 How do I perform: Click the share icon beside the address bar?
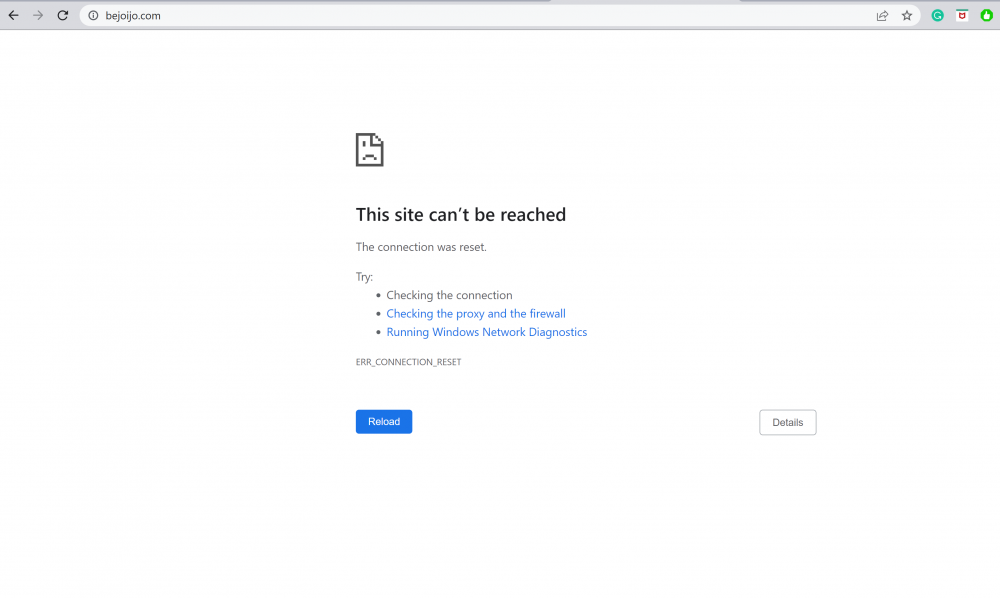pos(882,15)
